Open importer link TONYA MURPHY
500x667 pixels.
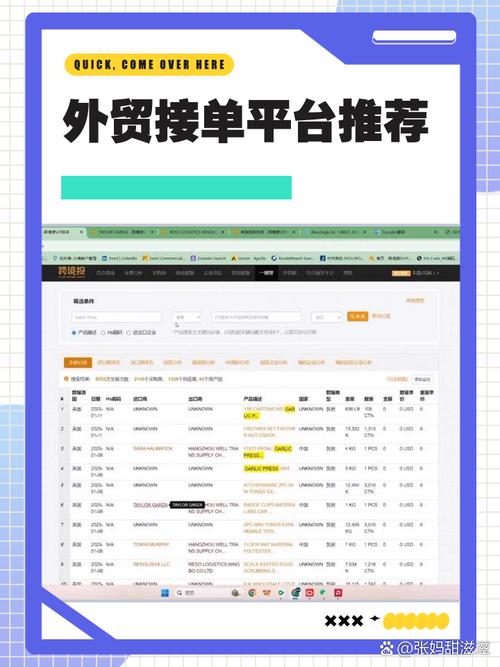[151, 544]
